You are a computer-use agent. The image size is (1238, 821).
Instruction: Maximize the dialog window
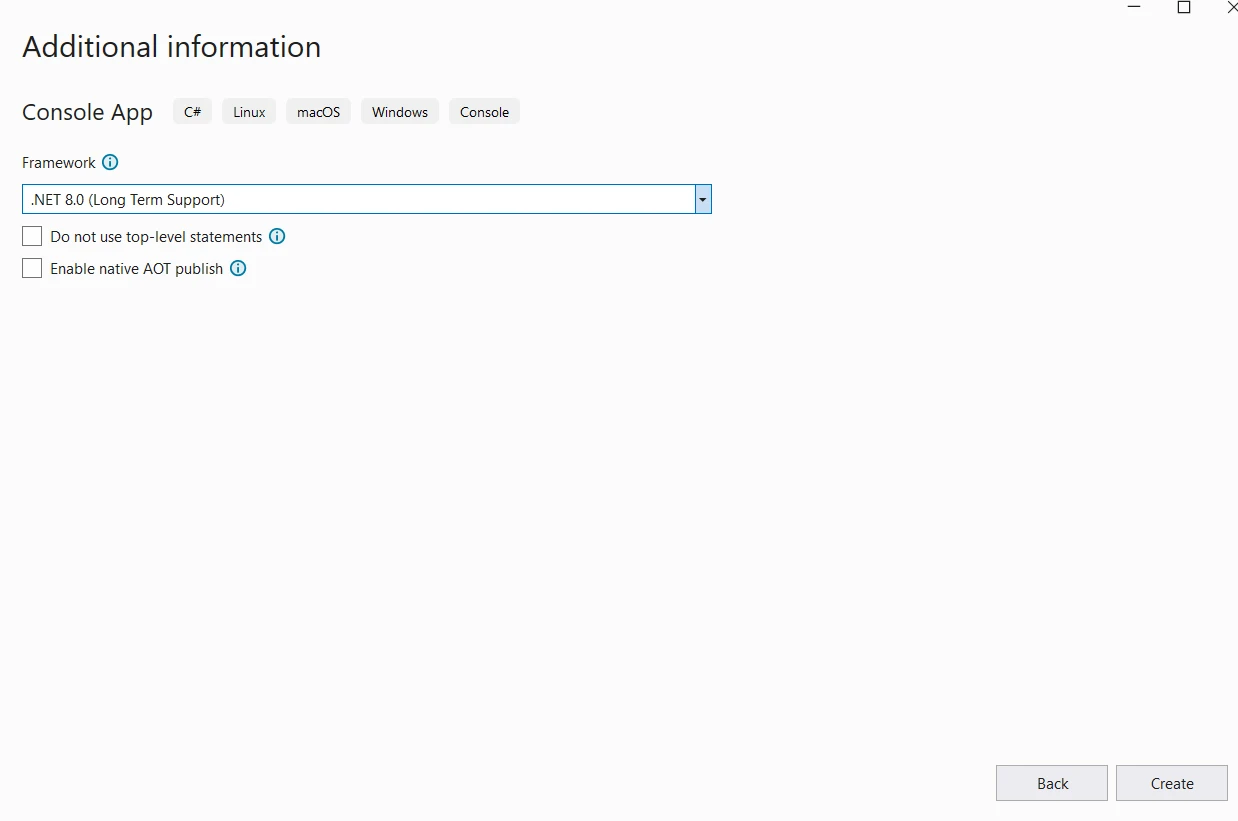click(x=1184, y=8)
